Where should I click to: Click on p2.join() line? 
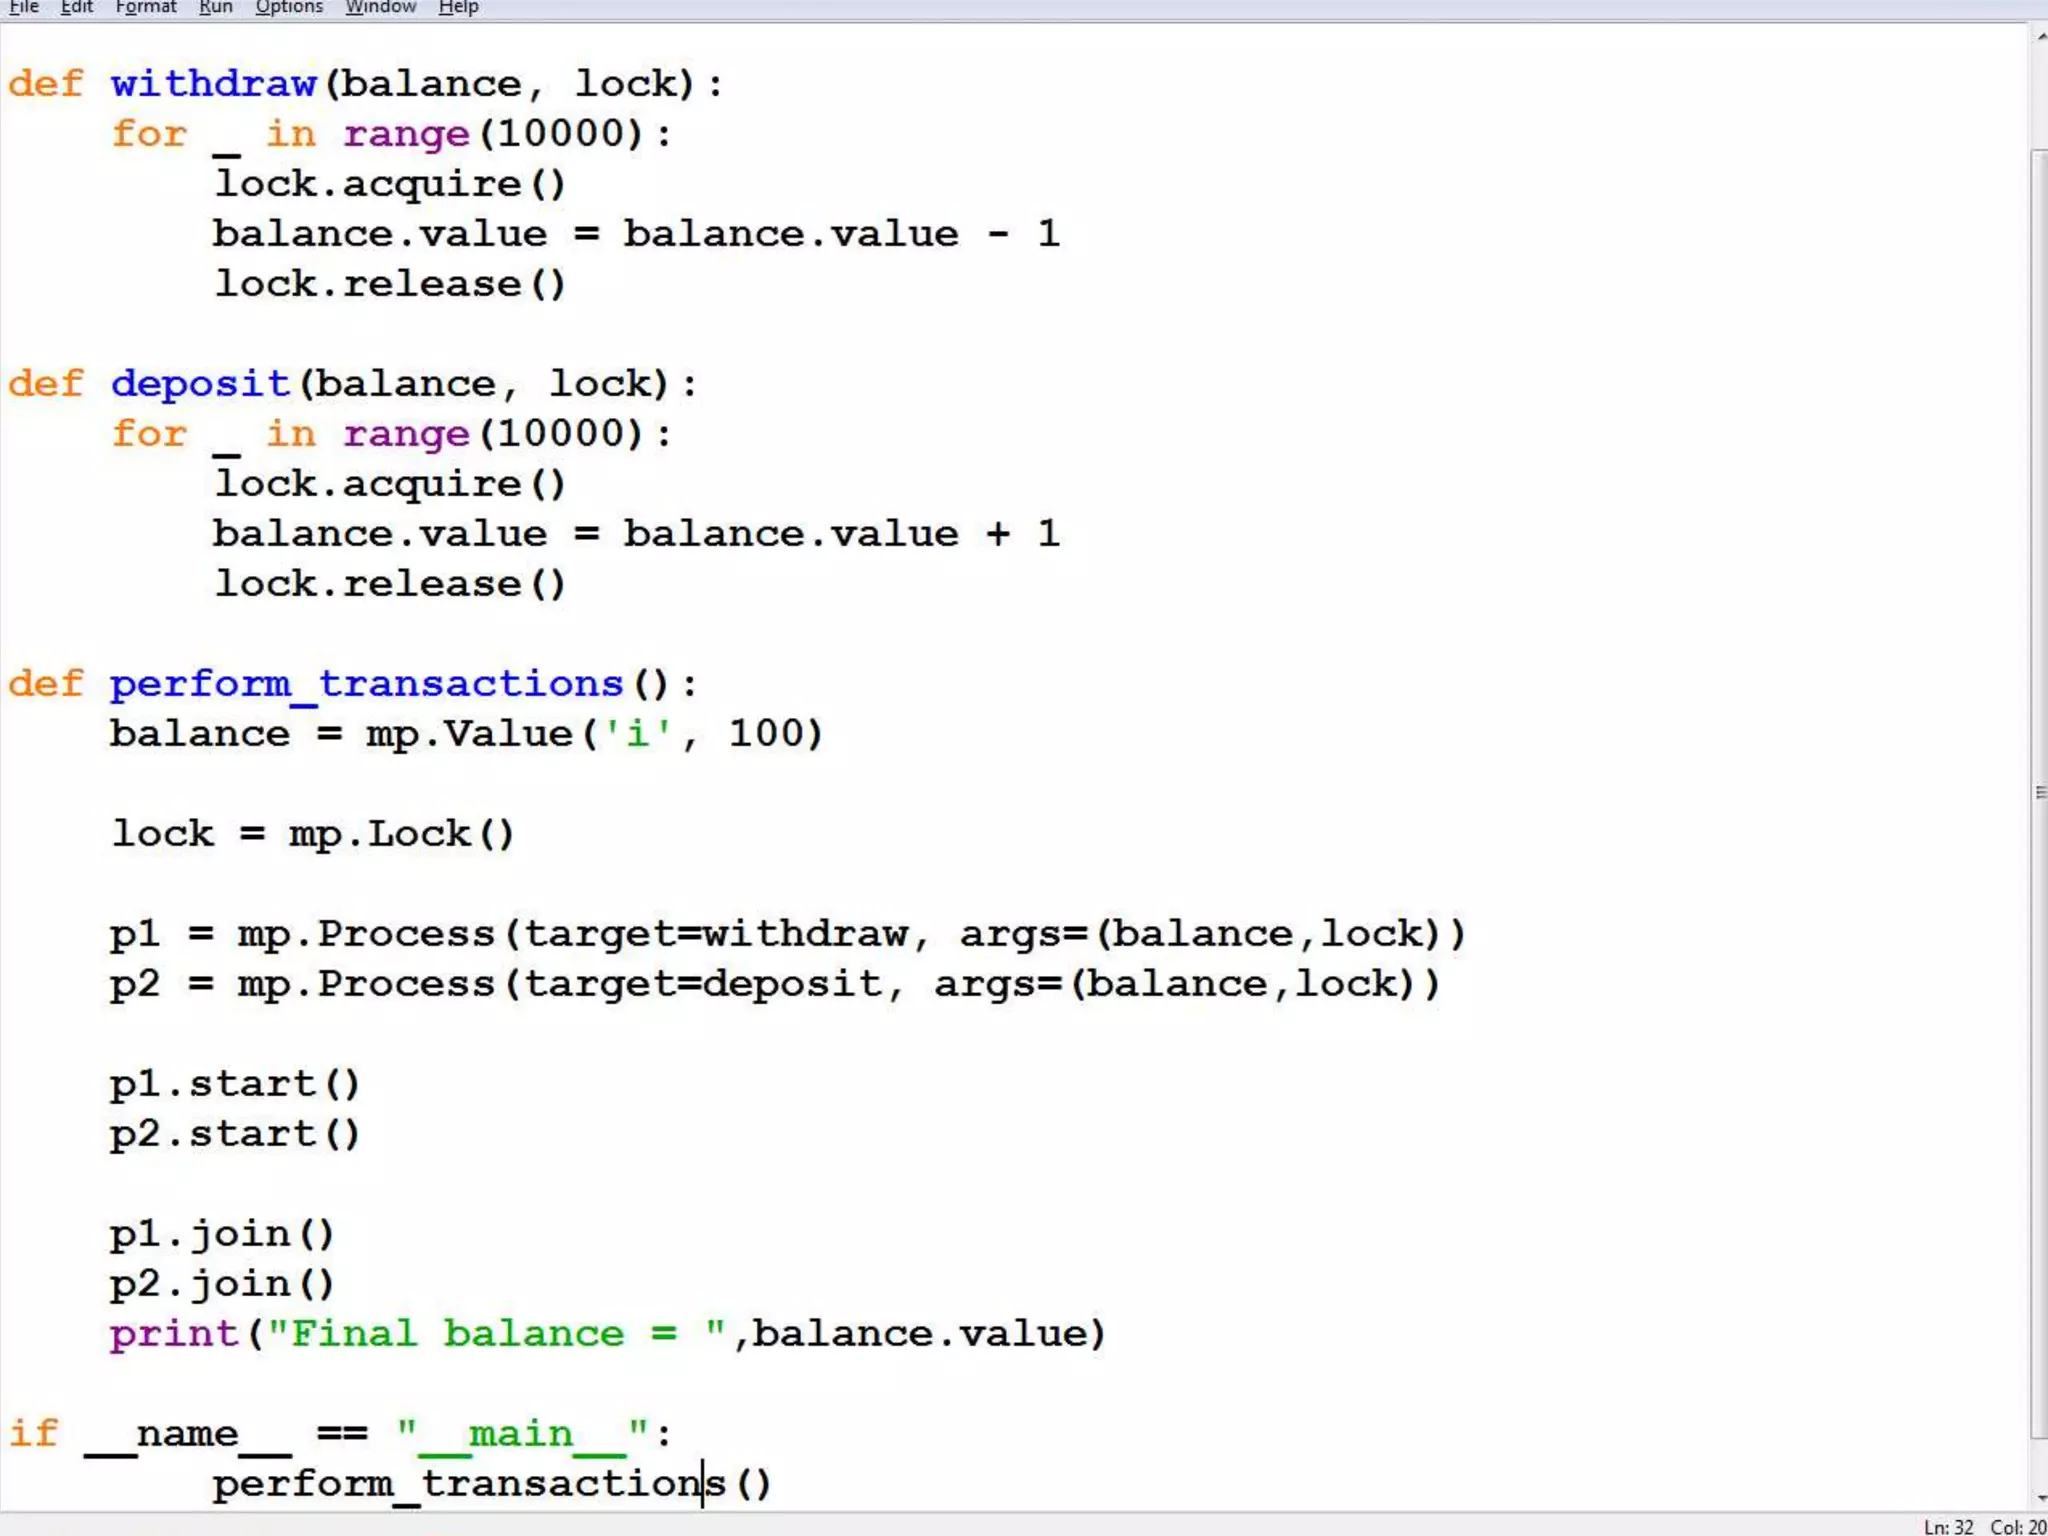coord(221,1284)
